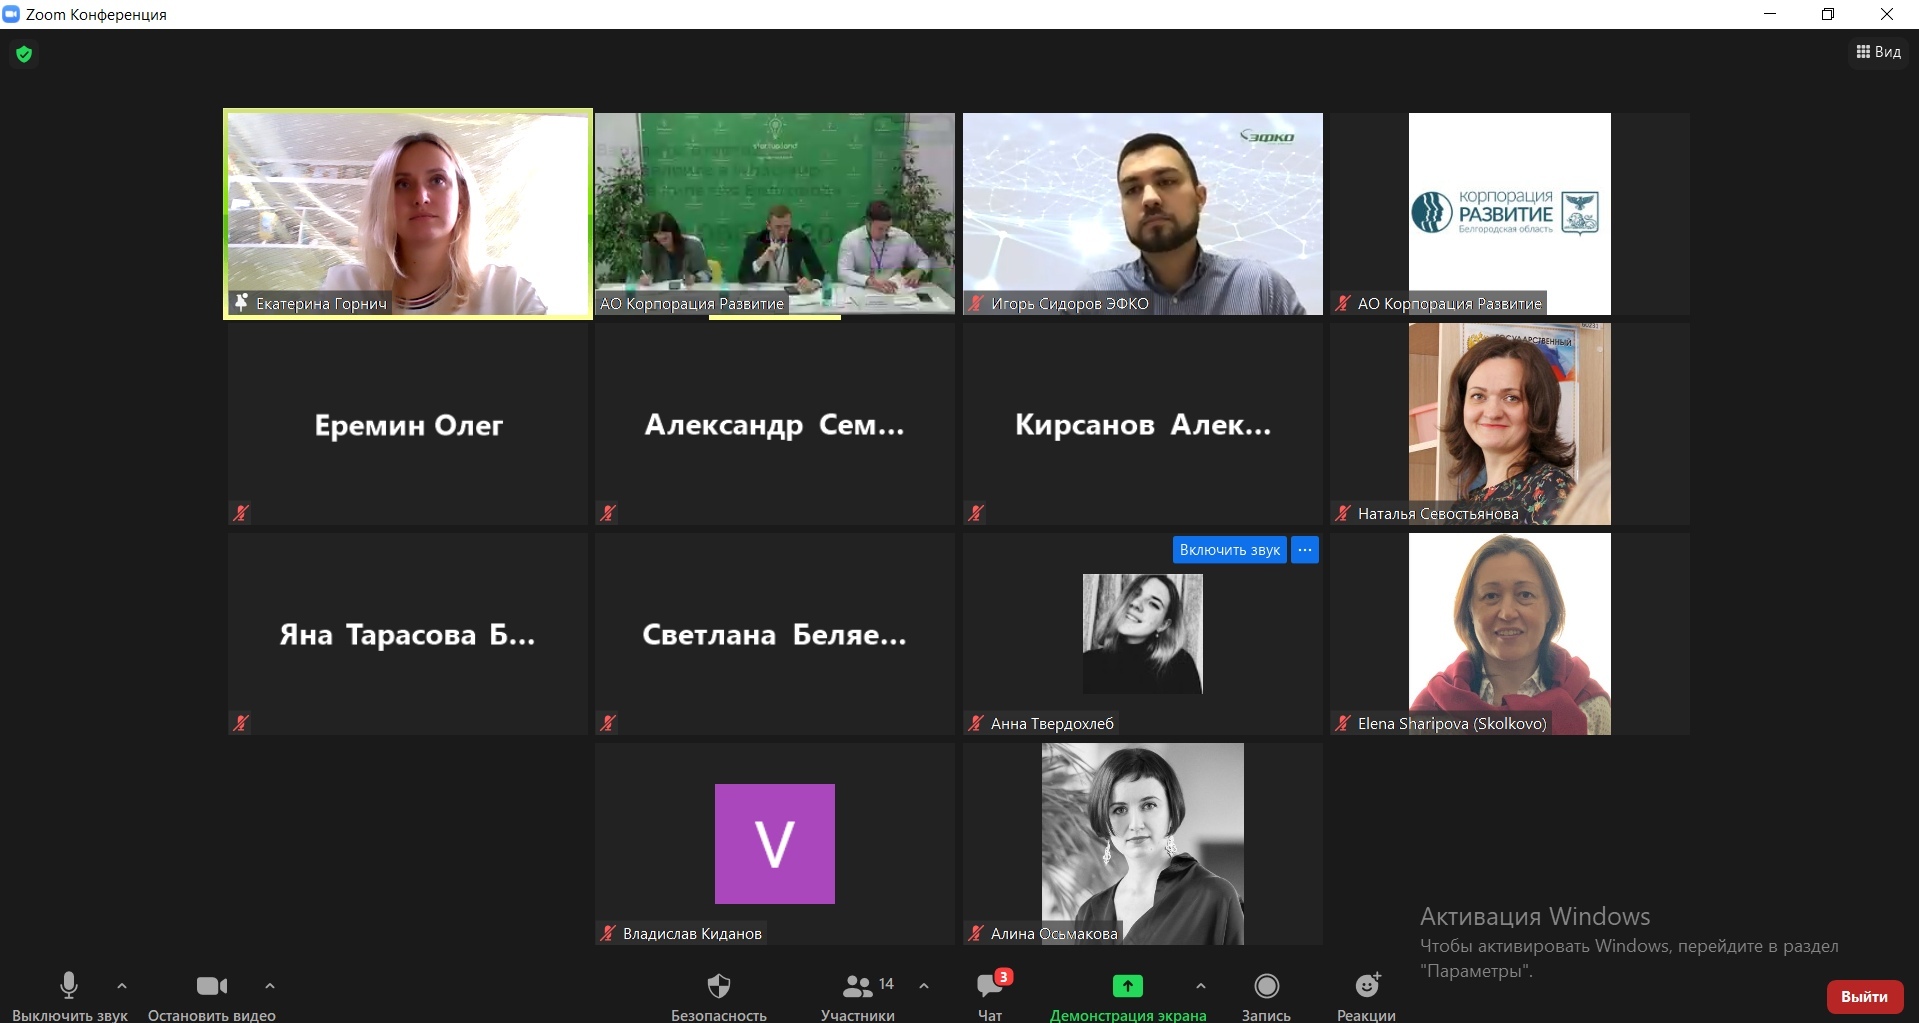Click the Zoom app icon in title bar
The height and width of the screenshot is (1023, 1919).
pyautogui.click(x=11, y=14)
